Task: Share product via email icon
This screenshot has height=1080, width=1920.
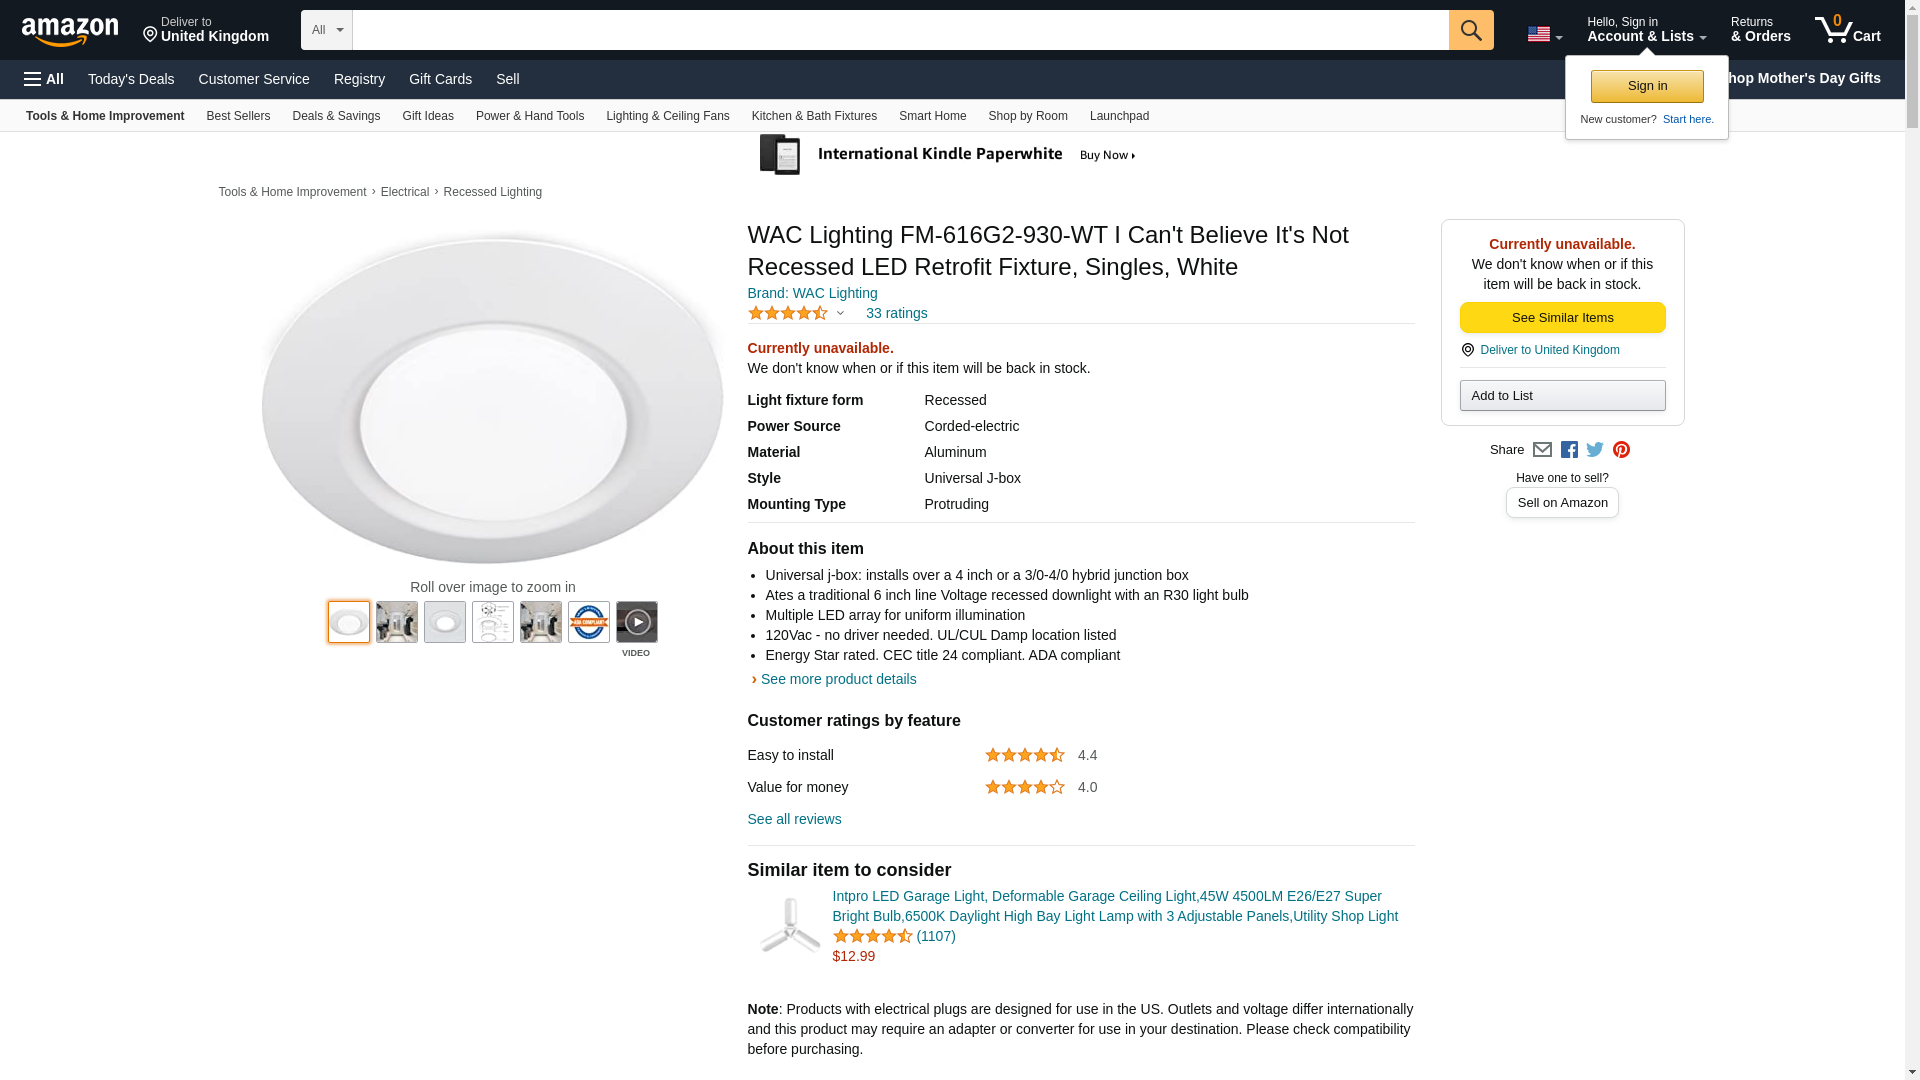Action: [1542, 450]
